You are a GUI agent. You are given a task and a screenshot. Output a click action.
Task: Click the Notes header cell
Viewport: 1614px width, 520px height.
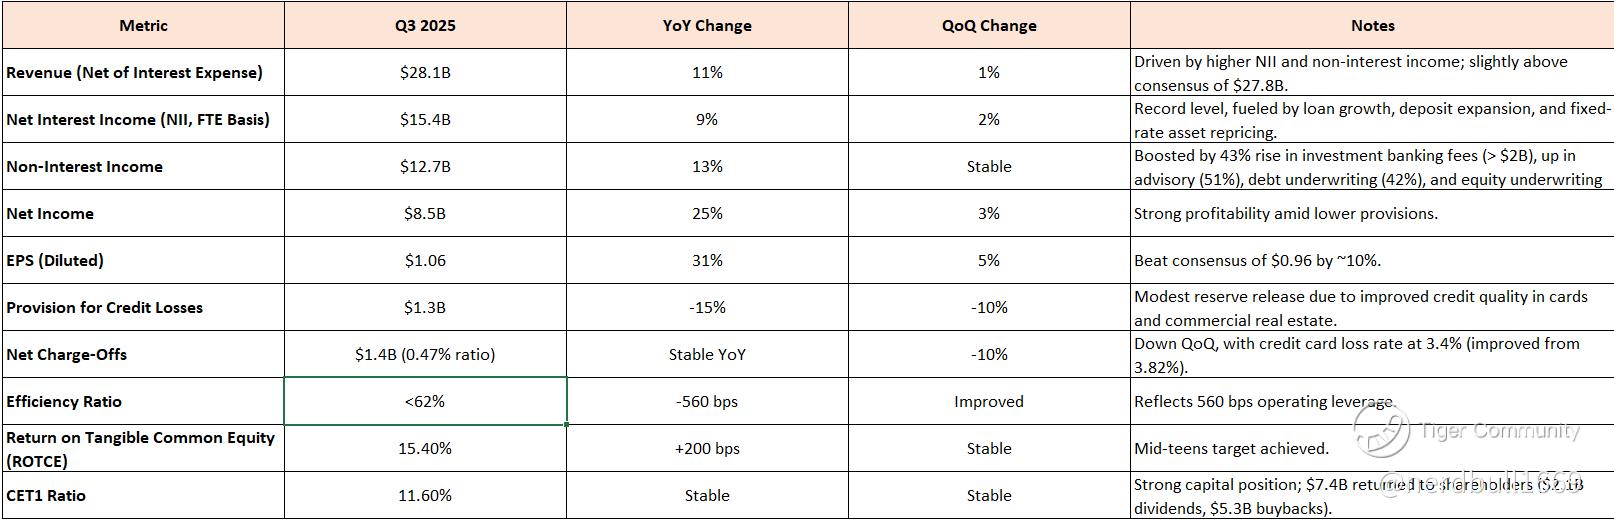pos(1372,25)
